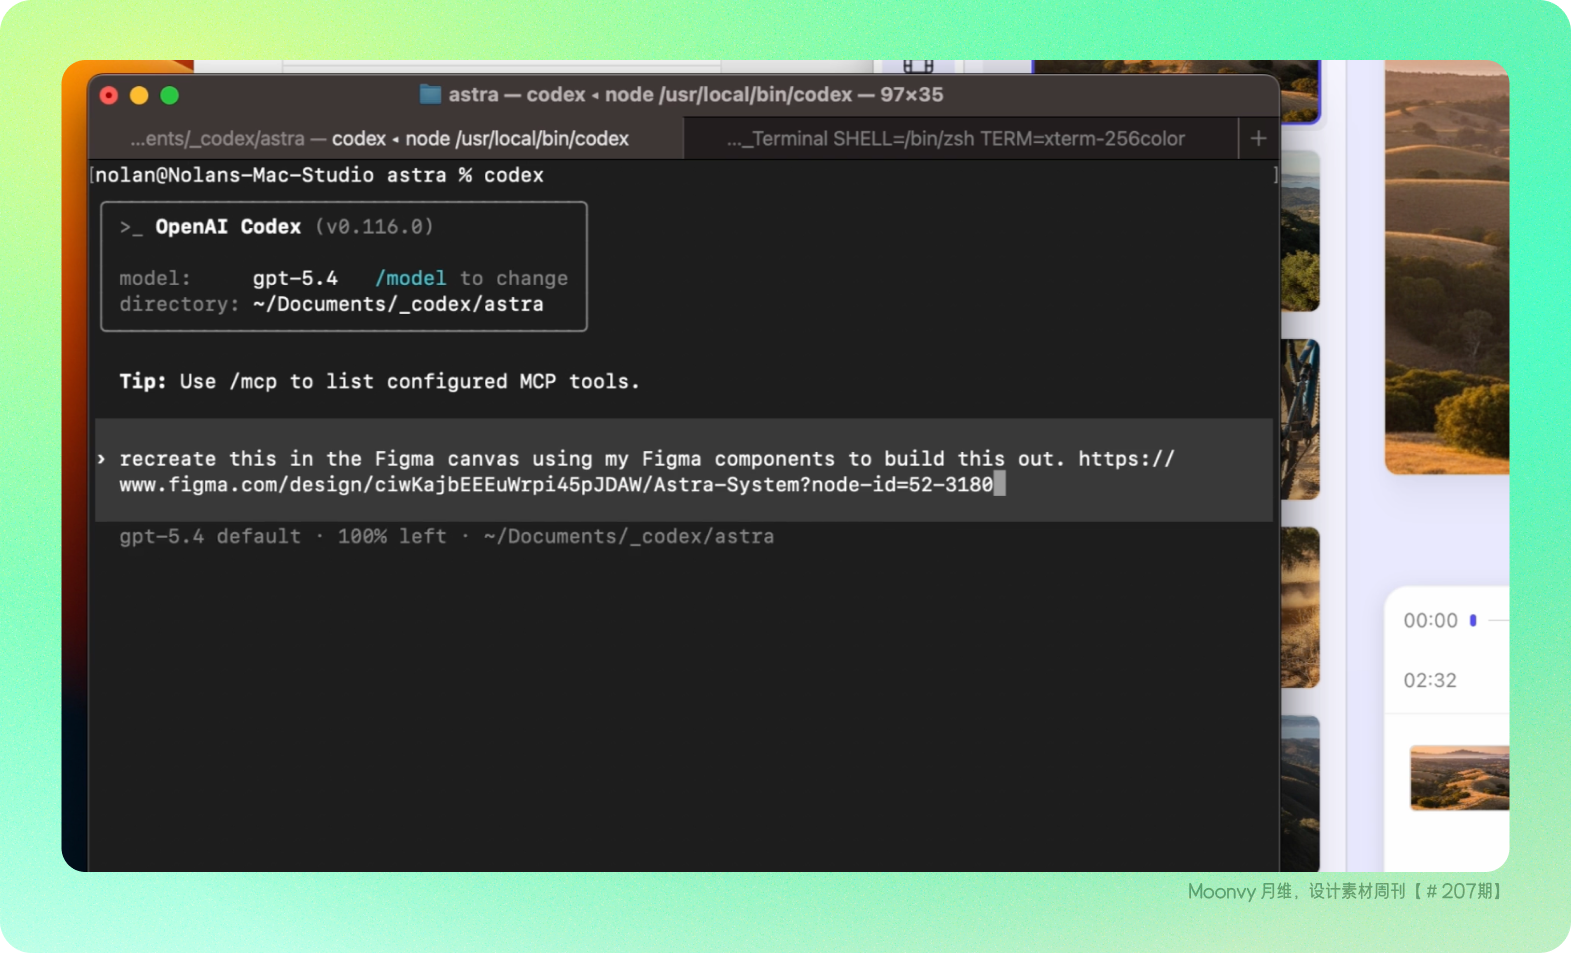
Task: Click the nolan@Nolans-Mac-Studio shell prompt line
Action: pyautogui.click(x=320, y=175)
